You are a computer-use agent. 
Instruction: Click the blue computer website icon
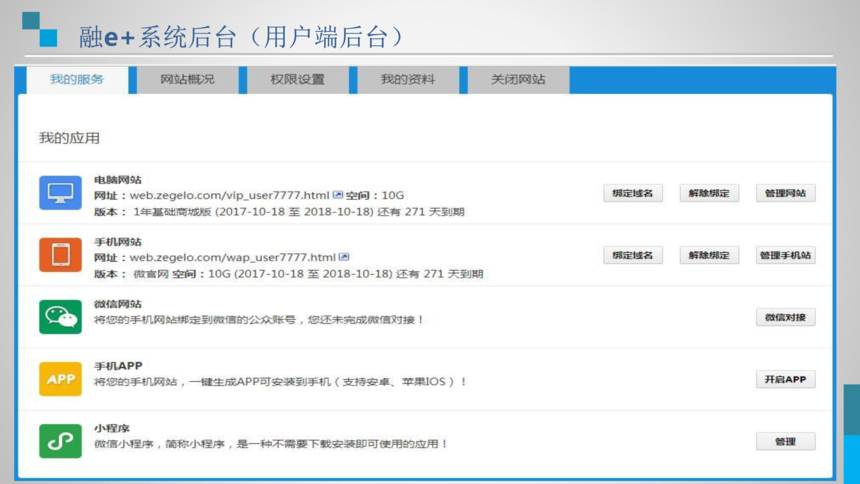pyautogui.click(x=60, y=193)
